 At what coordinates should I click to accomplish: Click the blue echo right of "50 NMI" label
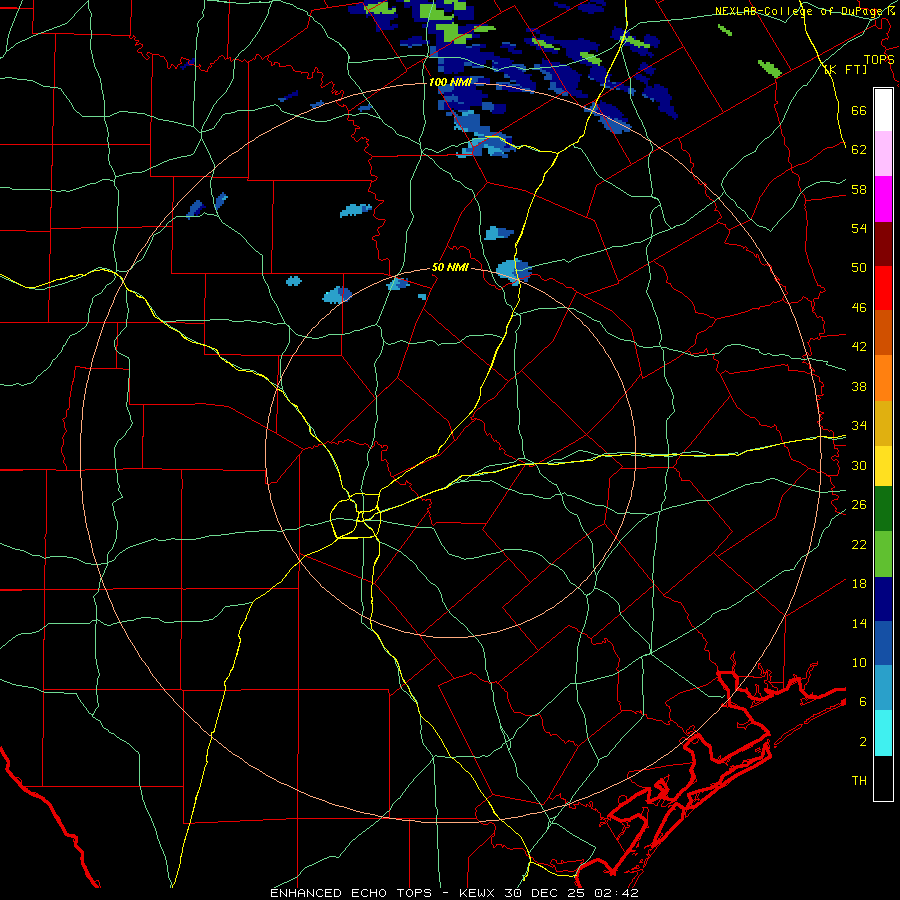[513, 270]
